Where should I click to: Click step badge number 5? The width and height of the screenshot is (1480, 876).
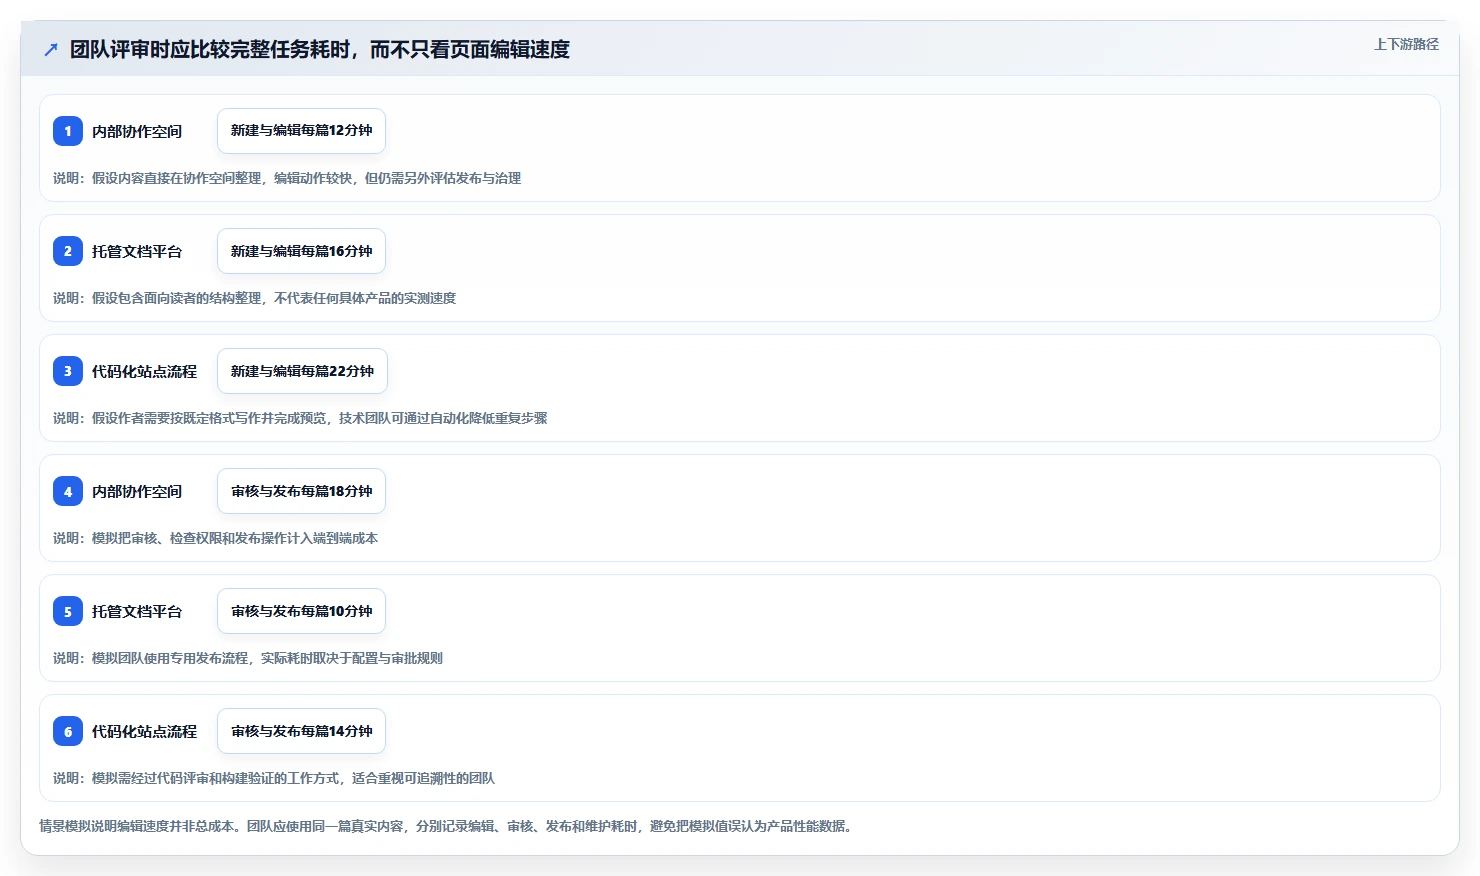(x=68, y=611)
